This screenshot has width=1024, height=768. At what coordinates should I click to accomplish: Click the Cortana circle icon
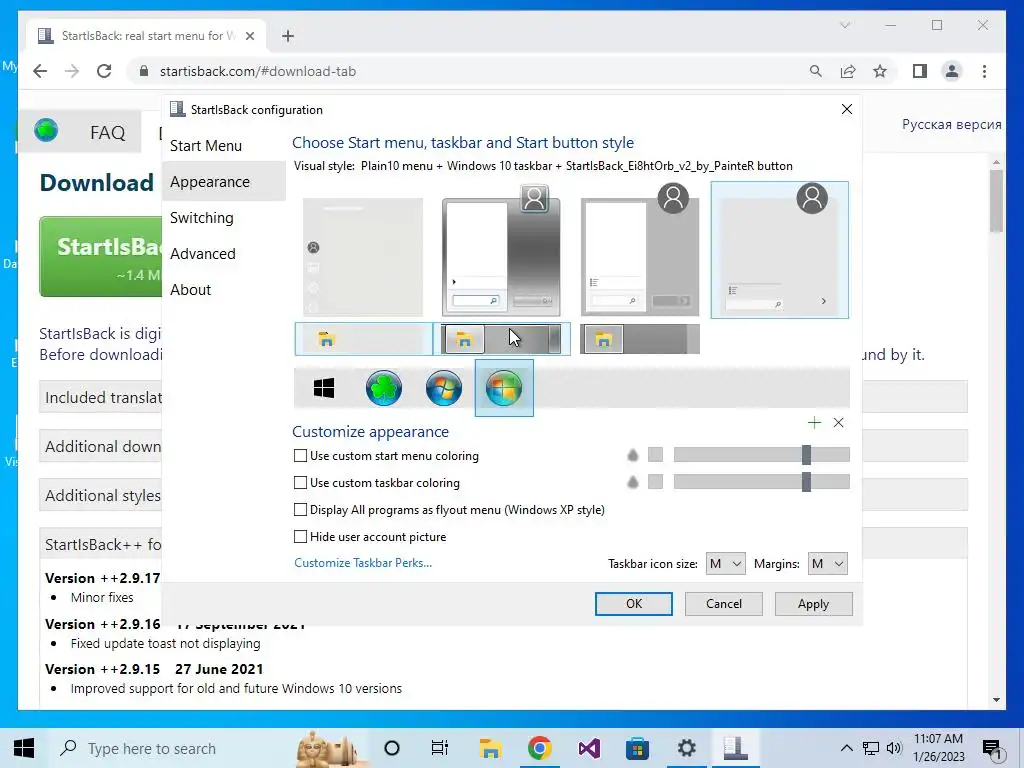pyautogui.click(x=391, y=748)
